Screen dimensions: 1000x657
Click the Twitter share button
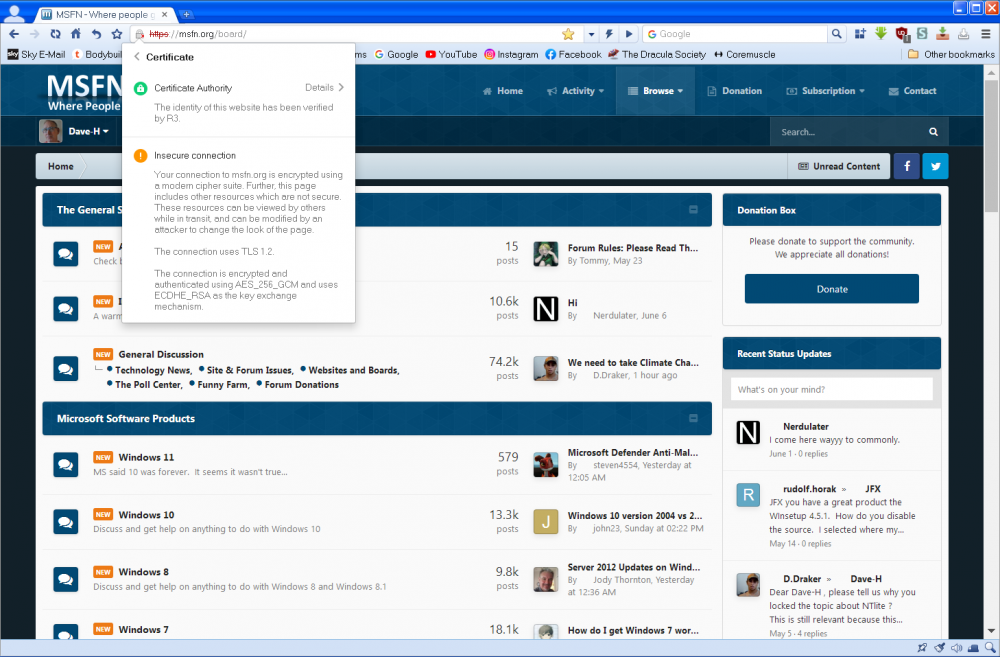point(935,166)
